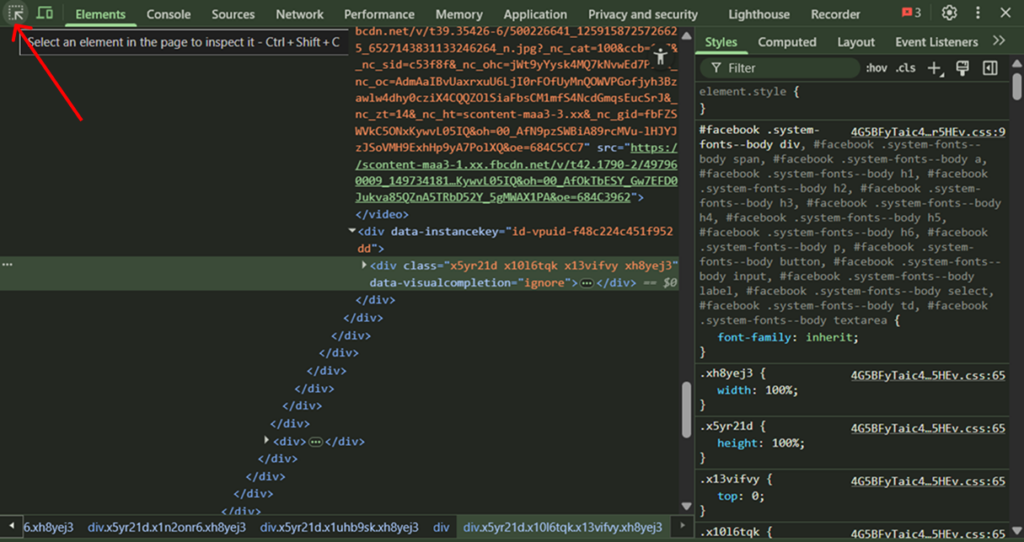Toggle the computed styles sidebar icon

(990, 68)
